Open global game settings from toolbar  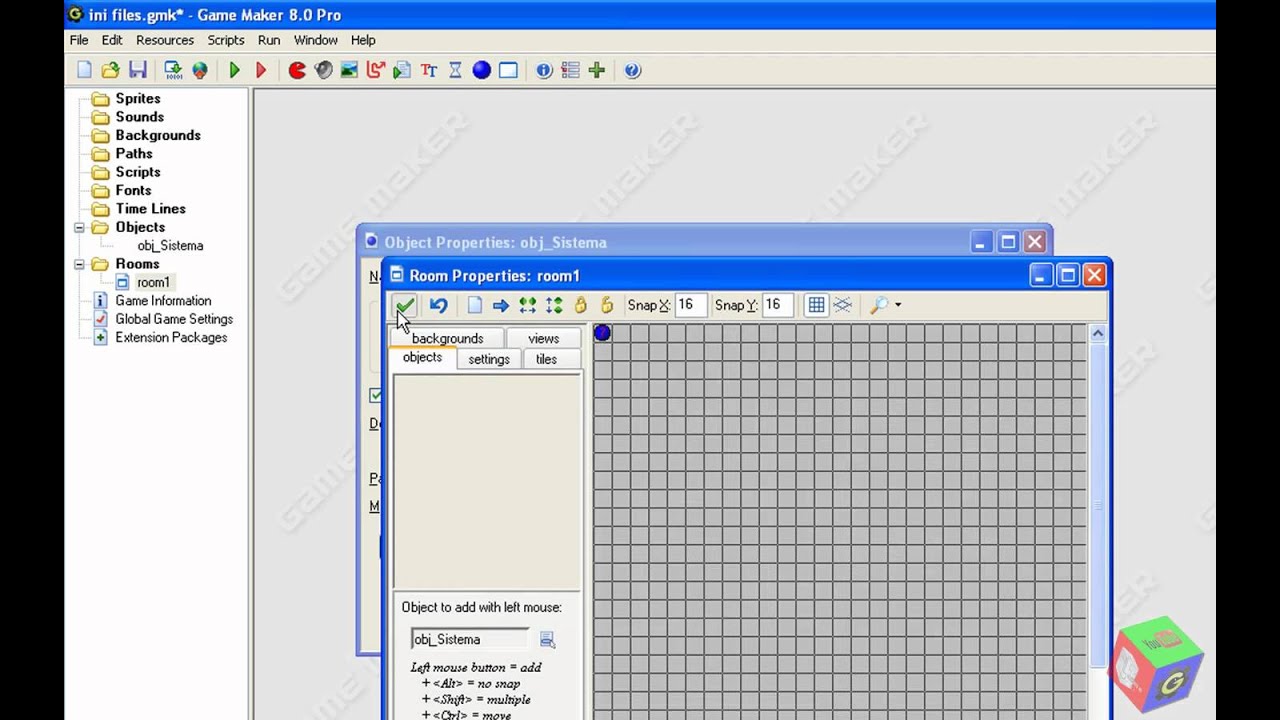570,70
